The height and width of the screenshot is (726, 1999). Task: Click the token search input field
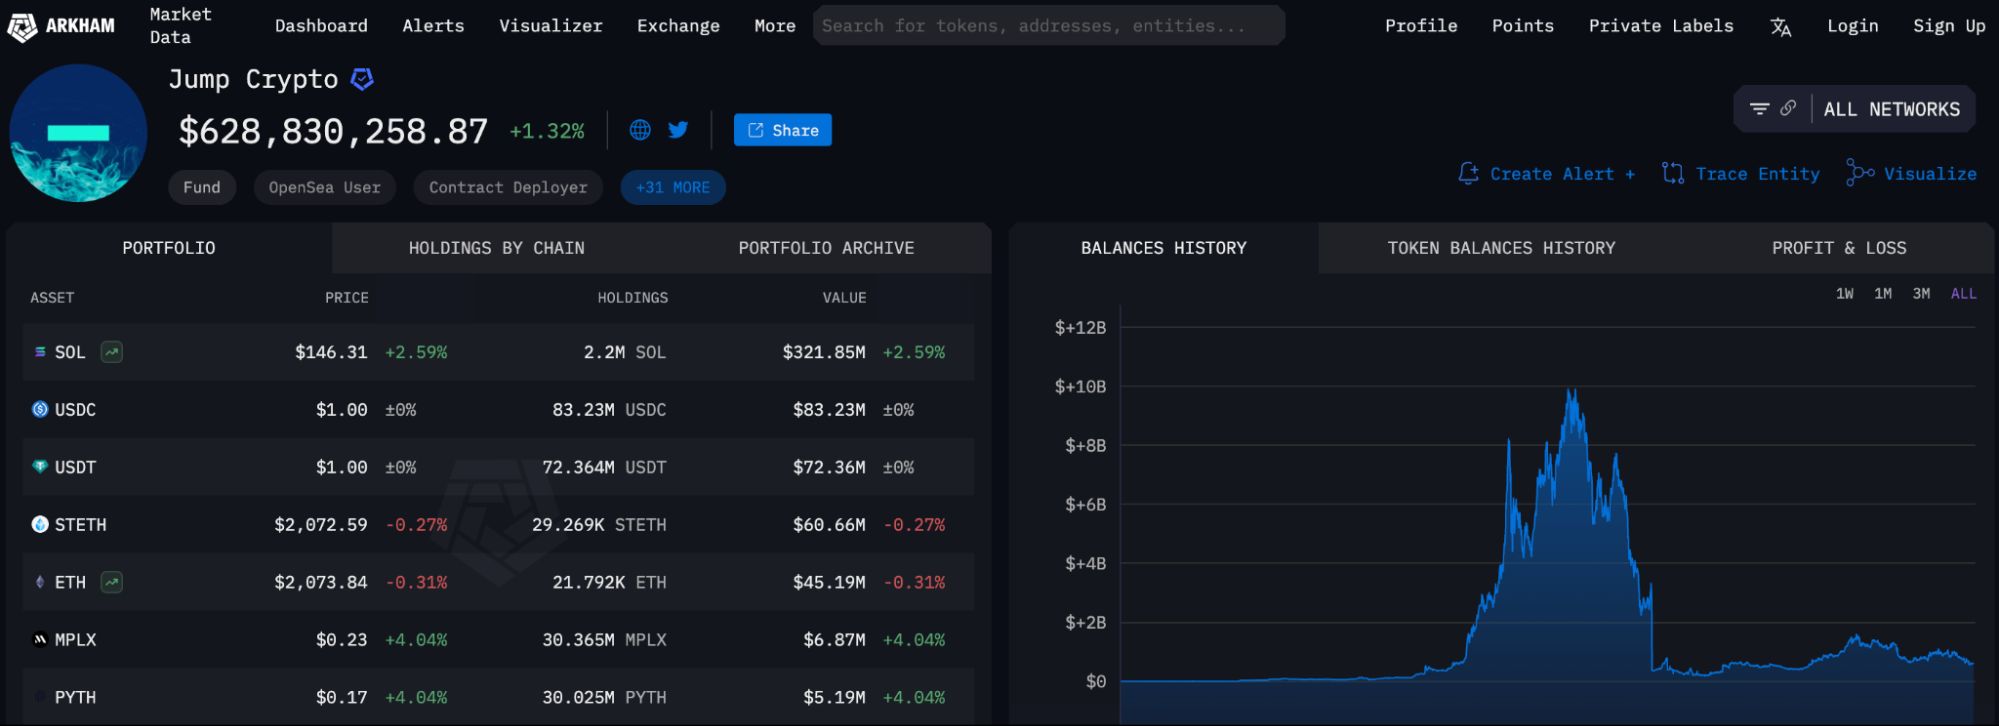1047,26
